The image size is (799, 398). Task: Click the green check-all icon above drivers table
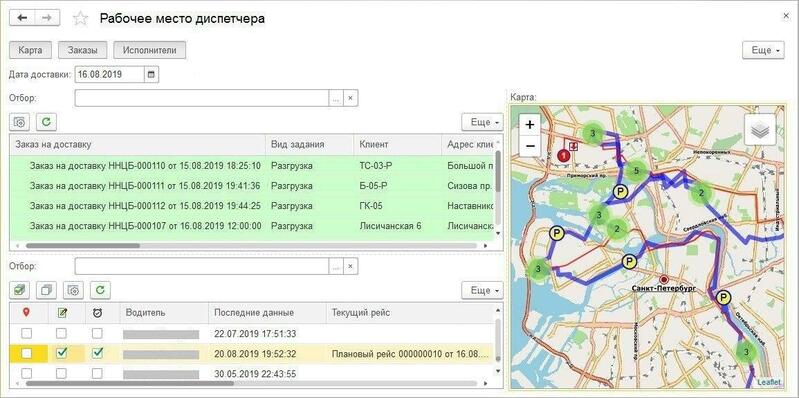[x=19, y=290]
